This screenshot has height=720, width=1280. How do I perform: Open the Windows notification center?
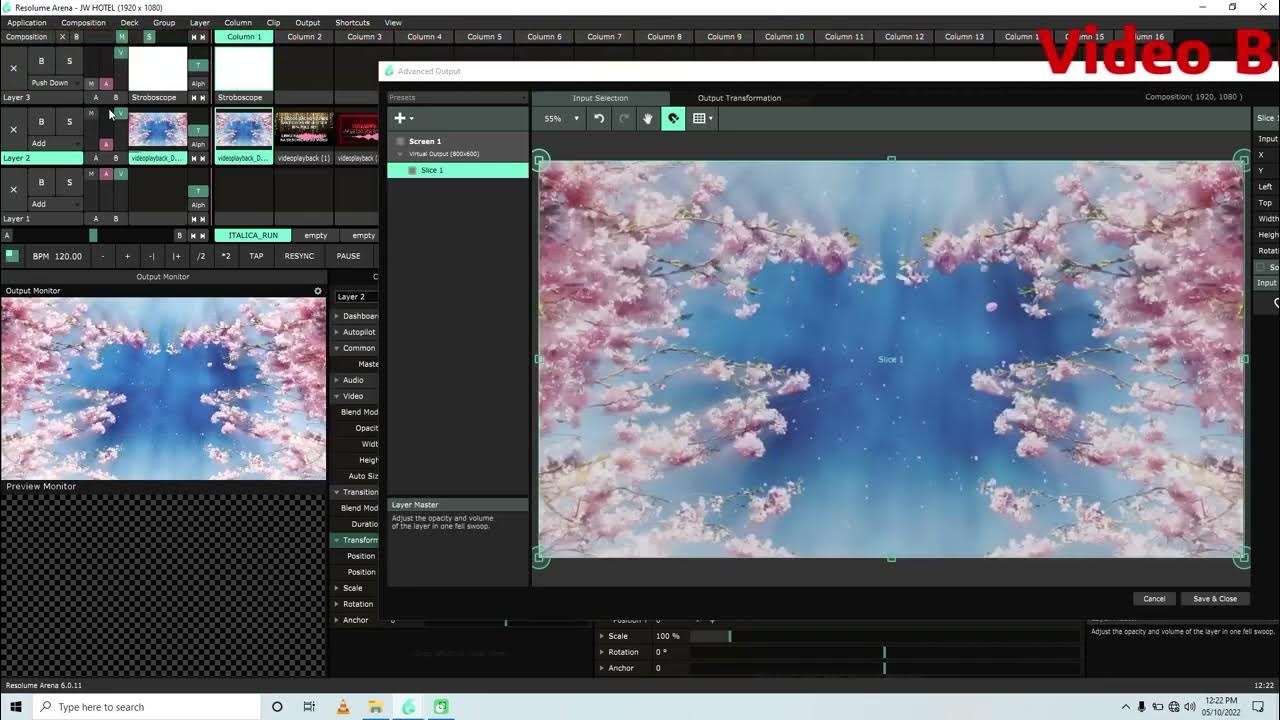[1258, 707]
